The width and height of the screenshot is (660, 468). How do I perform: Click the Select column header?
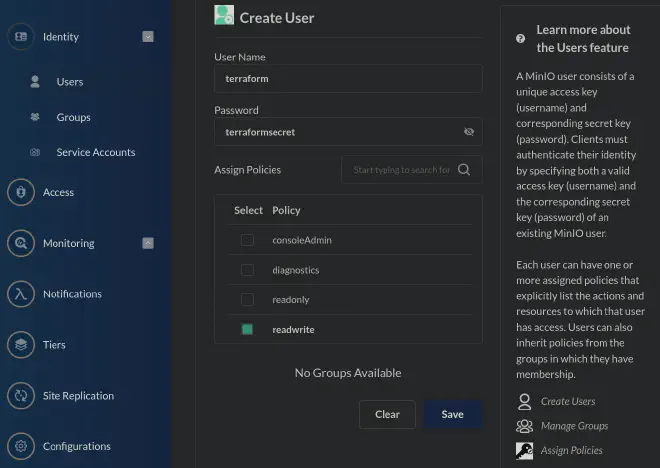[248, 210]
